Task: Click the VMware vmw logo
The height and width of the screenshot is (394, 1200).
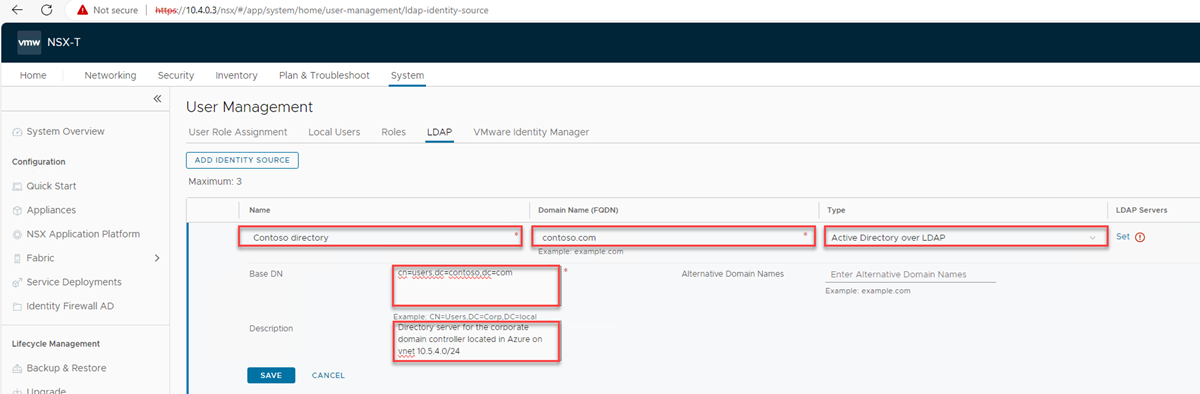Action: (x=29, y=42)
